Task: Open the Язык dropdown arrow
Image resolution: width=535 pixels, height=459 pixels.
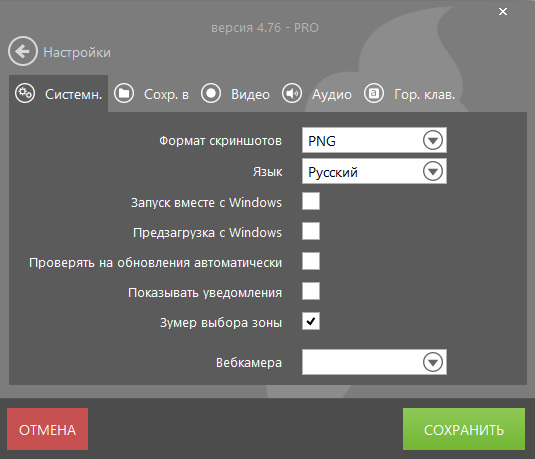Action: click(x=433, y=171)
